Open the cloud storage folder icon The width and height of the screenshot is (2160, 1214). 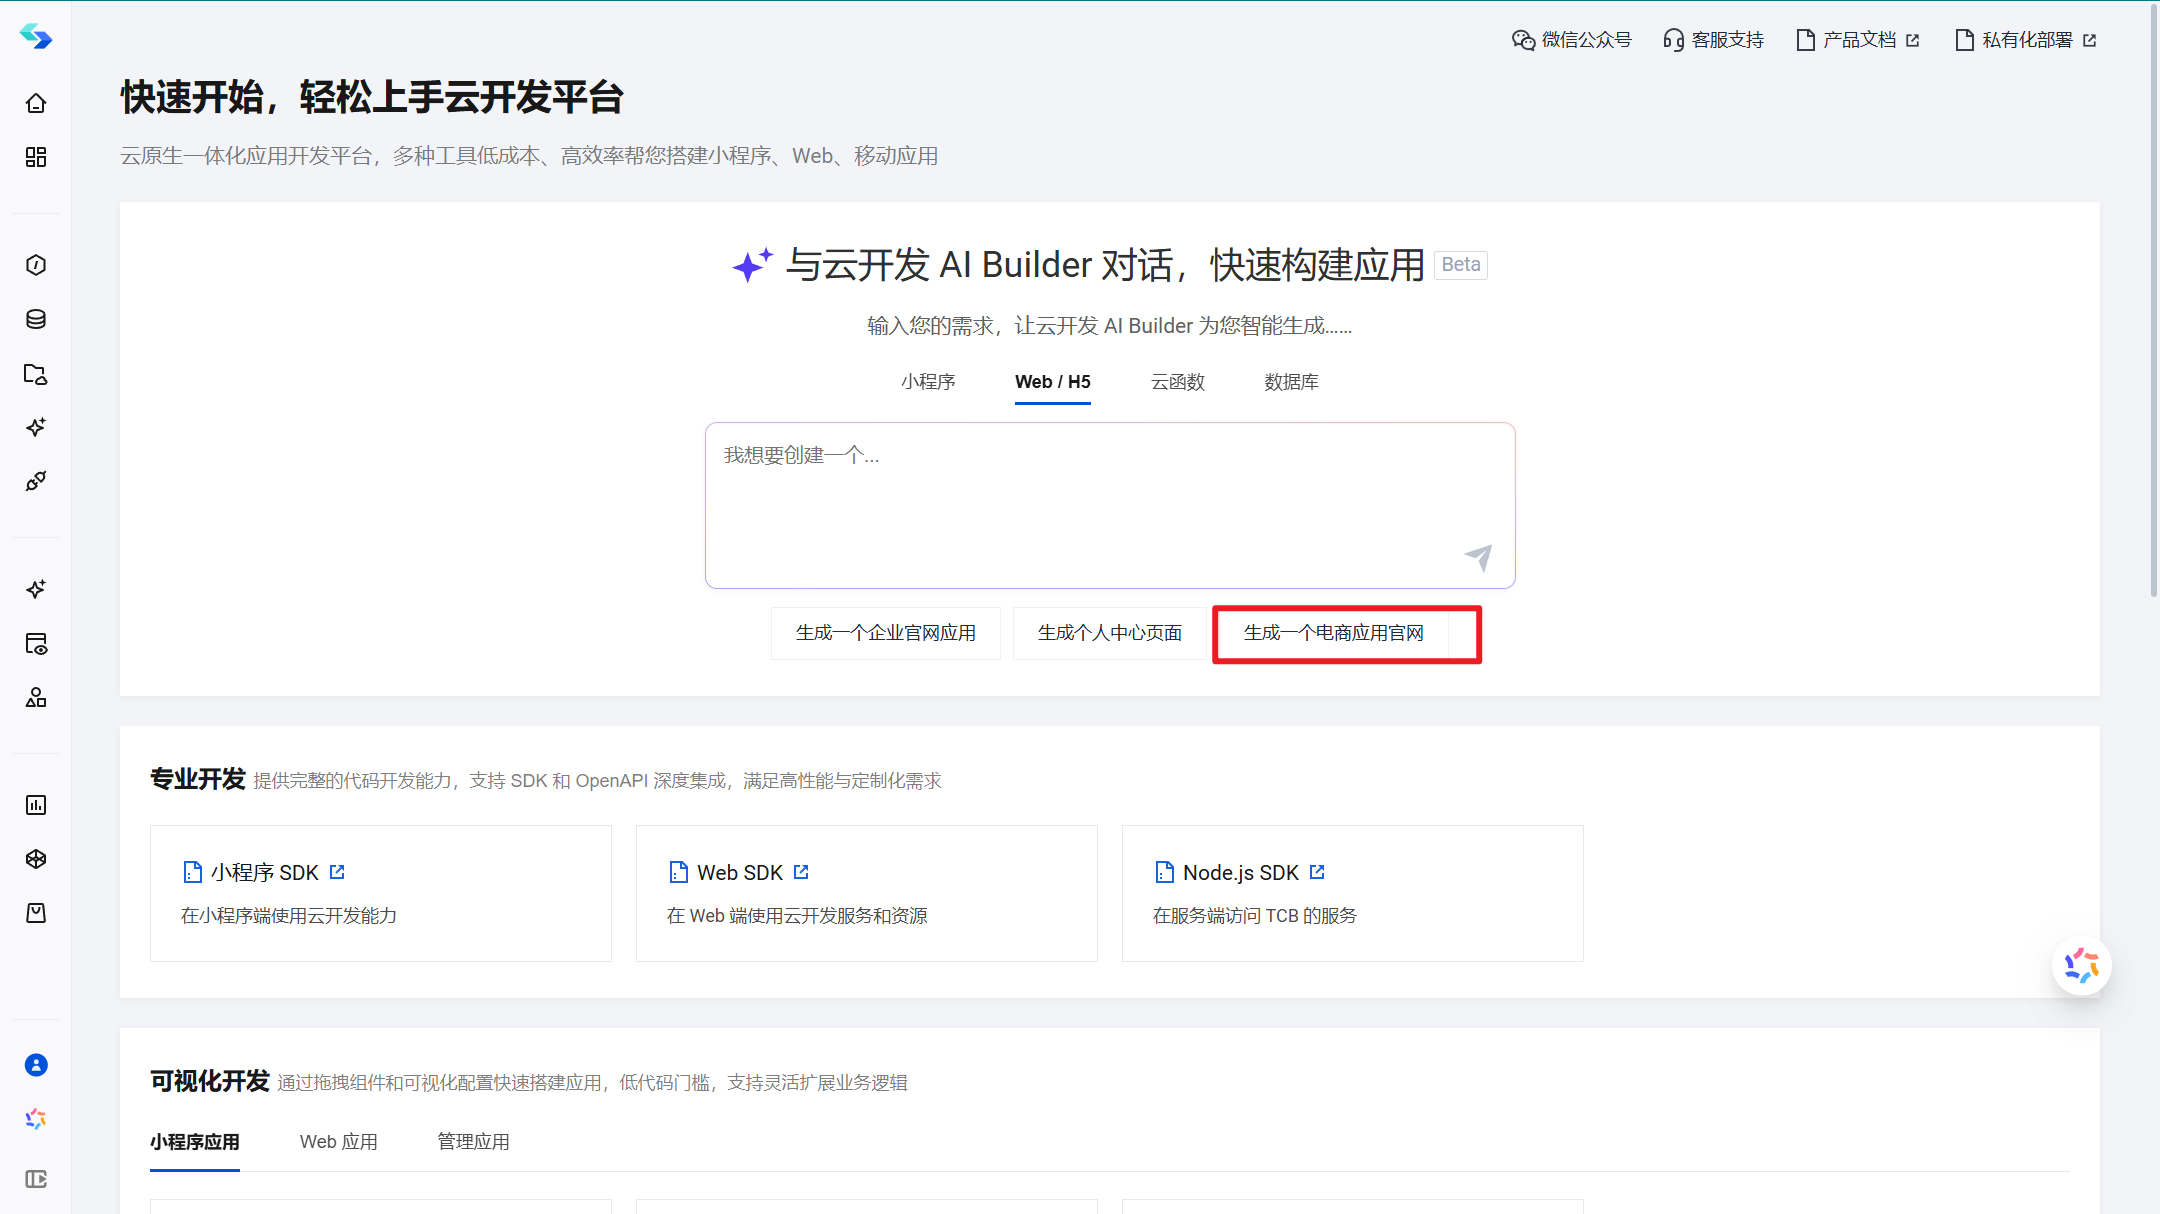point(36,373)
